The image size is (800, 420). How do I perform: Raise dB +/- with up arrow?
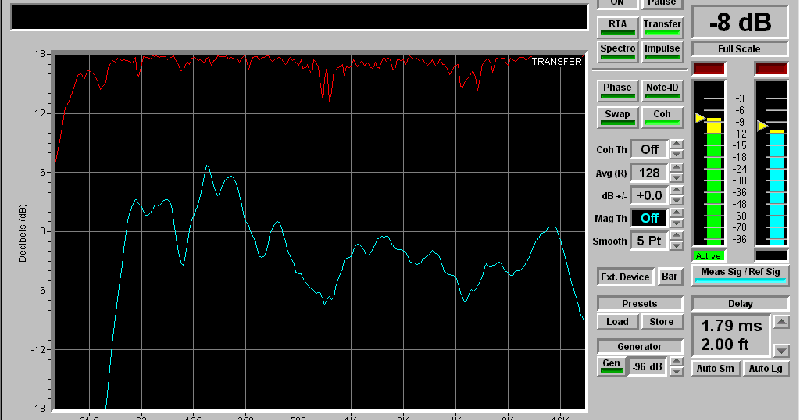point(677,190)
